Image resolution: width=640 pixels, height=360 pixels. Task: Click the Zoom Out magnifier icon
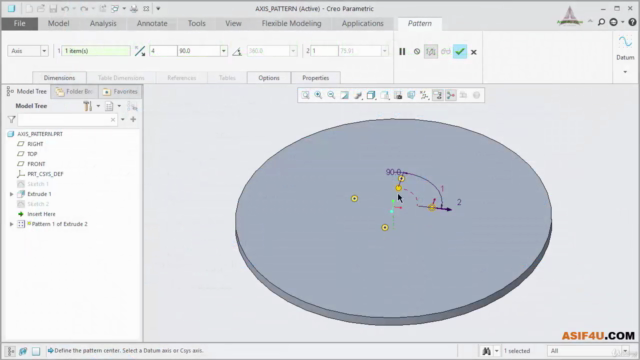pyautogui.click(x=331, y=95)
